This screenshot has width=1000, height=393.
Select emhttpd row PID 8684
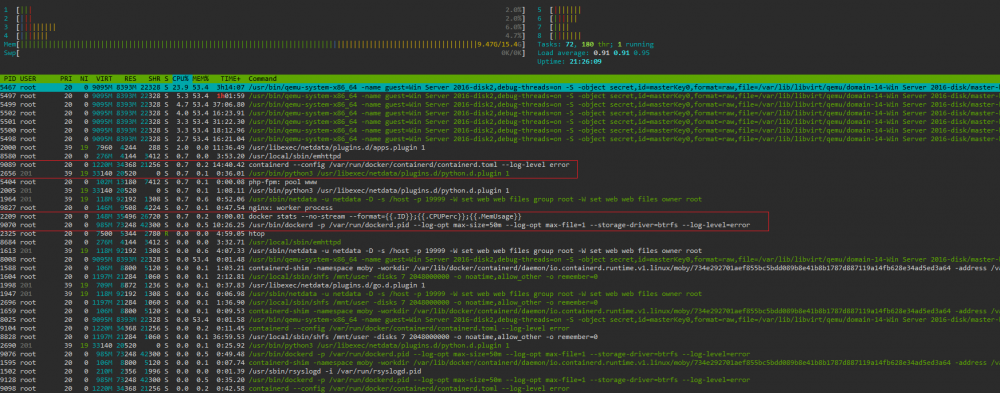click(x=500, y=242)
